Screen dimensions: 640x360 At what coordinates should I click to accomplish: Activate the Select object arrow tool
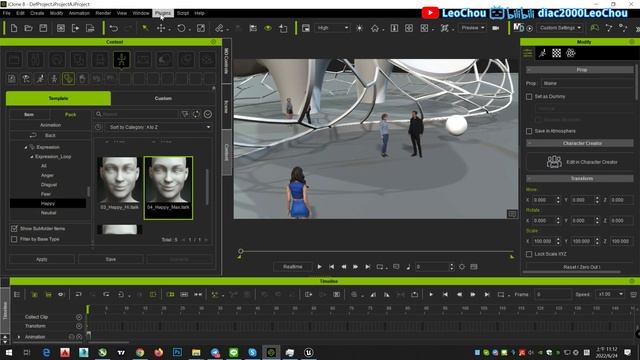(x=145, y=28)
